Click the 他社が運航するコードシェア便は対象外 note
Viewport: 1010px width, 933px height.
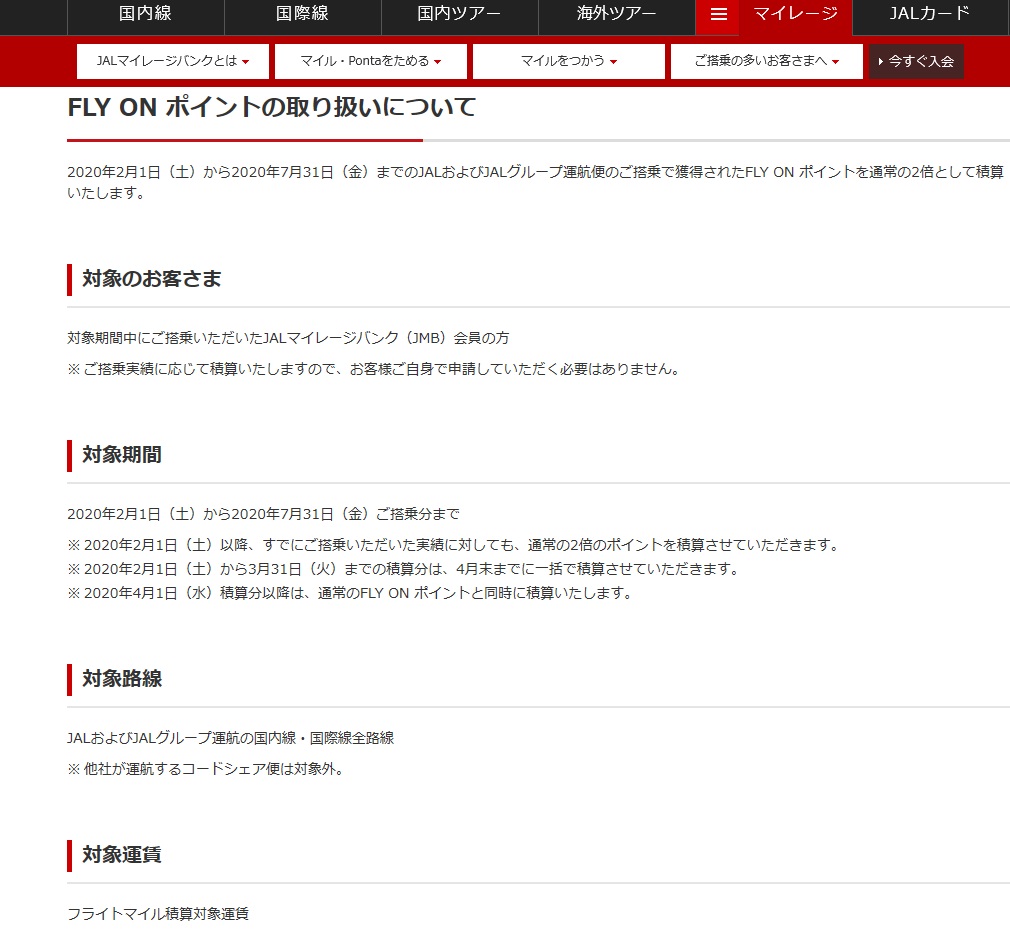tap(206, 769)
